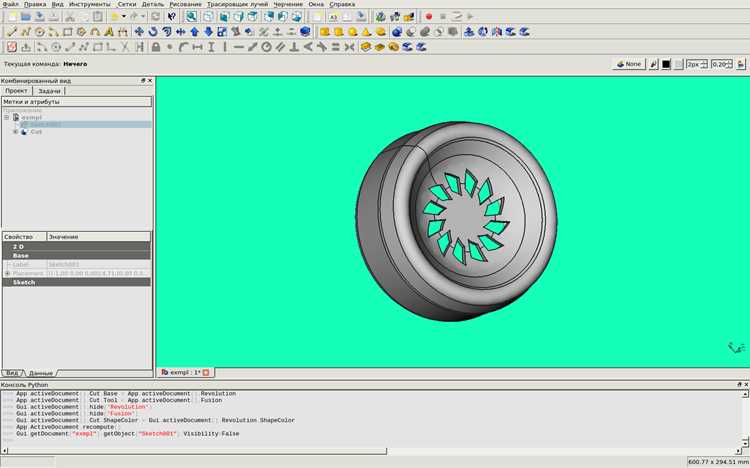Image resolution: width=750 pixels, height=468 pixels.
Task: Click the blue Downgrade arrow icon
Action: 209,32
